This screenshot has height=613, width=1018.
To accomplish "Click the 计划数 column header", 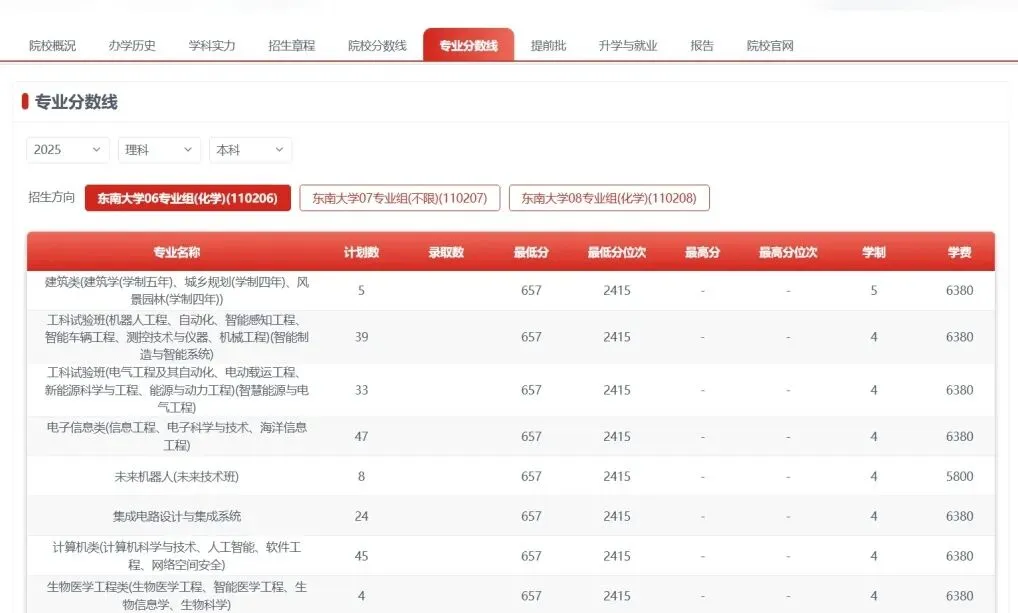I will pos(362,252).
